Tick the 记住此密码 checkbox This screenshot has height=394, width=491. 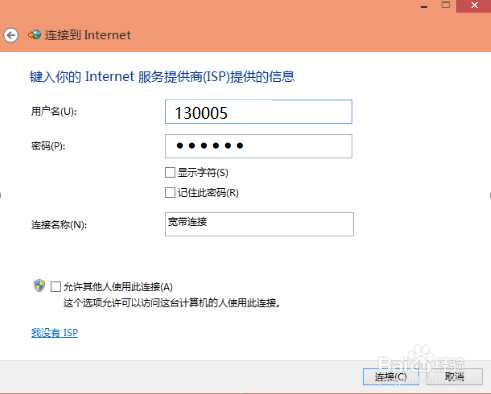tap(170, 193)
